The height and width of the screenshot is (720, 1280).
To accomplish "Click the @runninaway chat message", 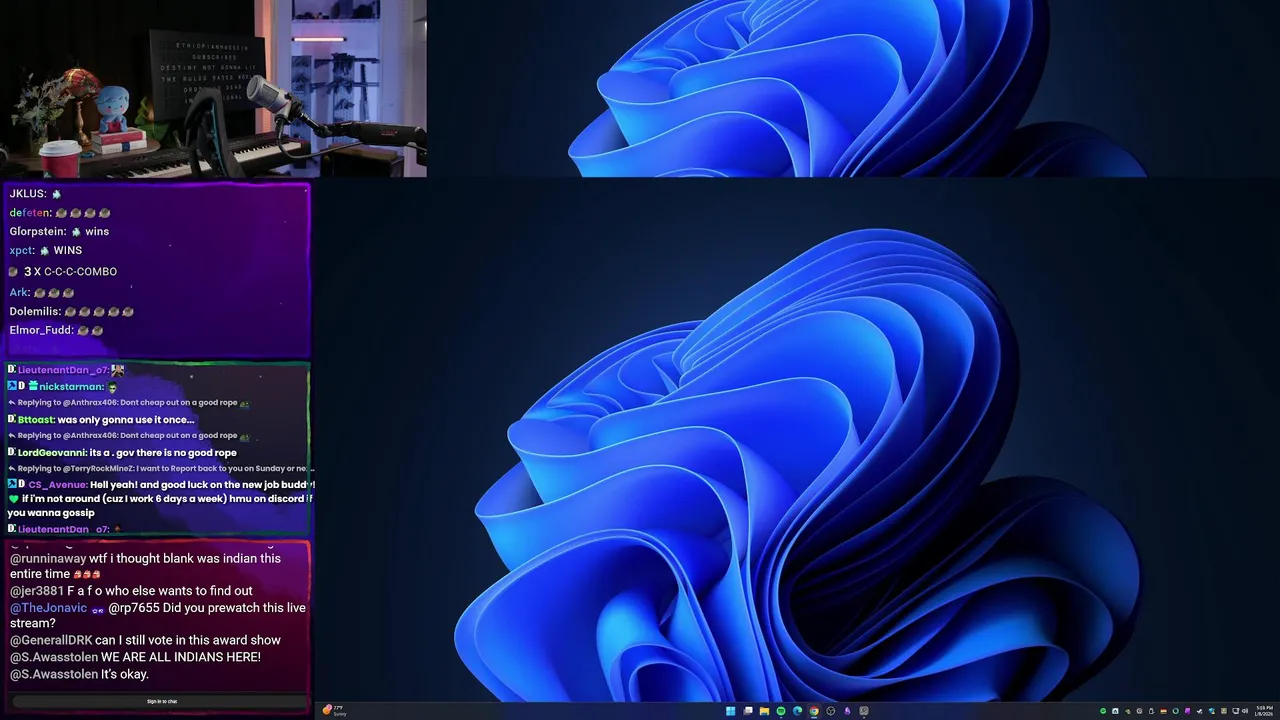I will (x=146, y=566).
